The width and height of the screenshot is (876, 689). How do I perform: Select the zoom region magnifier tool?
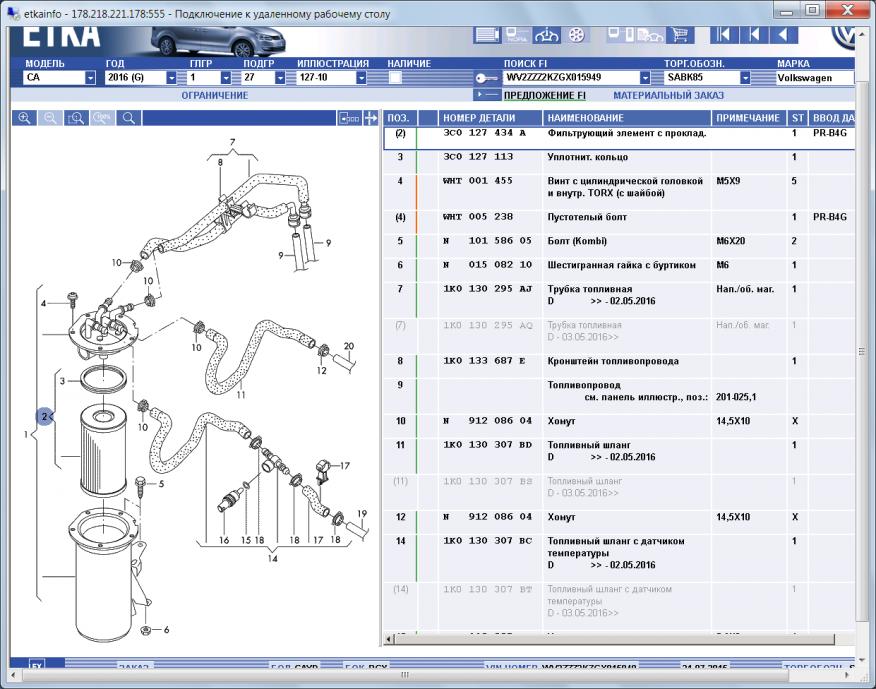76,118
